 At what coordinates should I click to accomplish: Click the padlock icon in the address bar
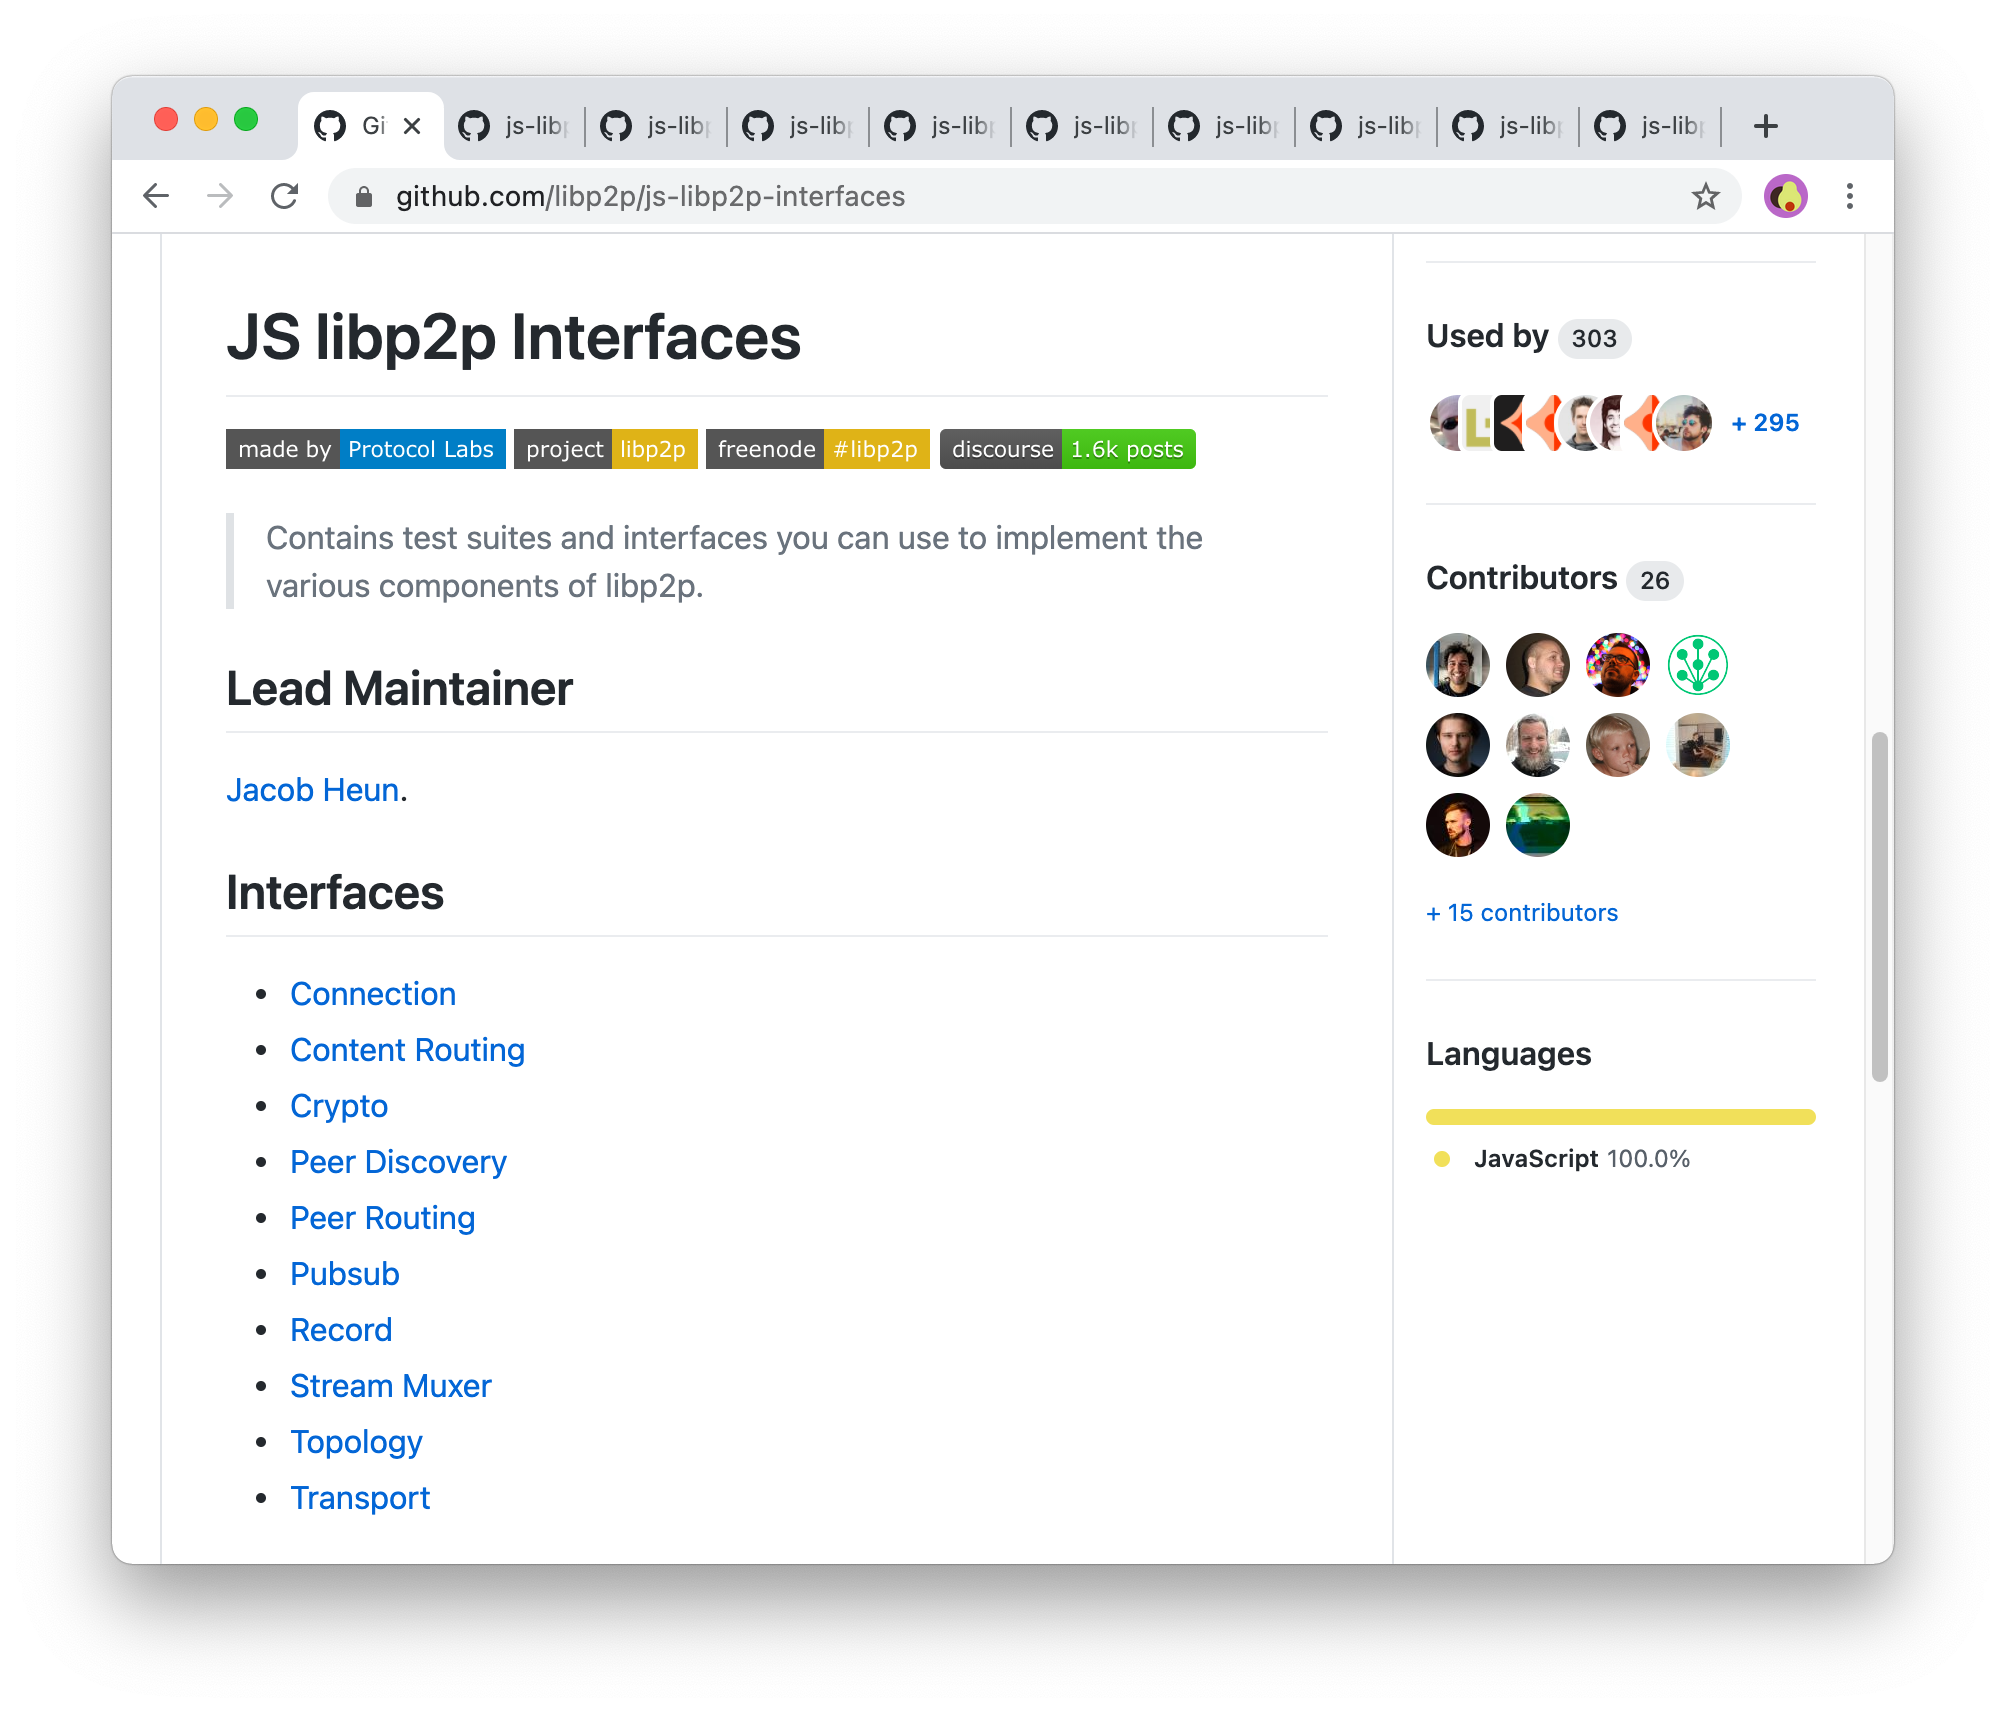(363, 196)
